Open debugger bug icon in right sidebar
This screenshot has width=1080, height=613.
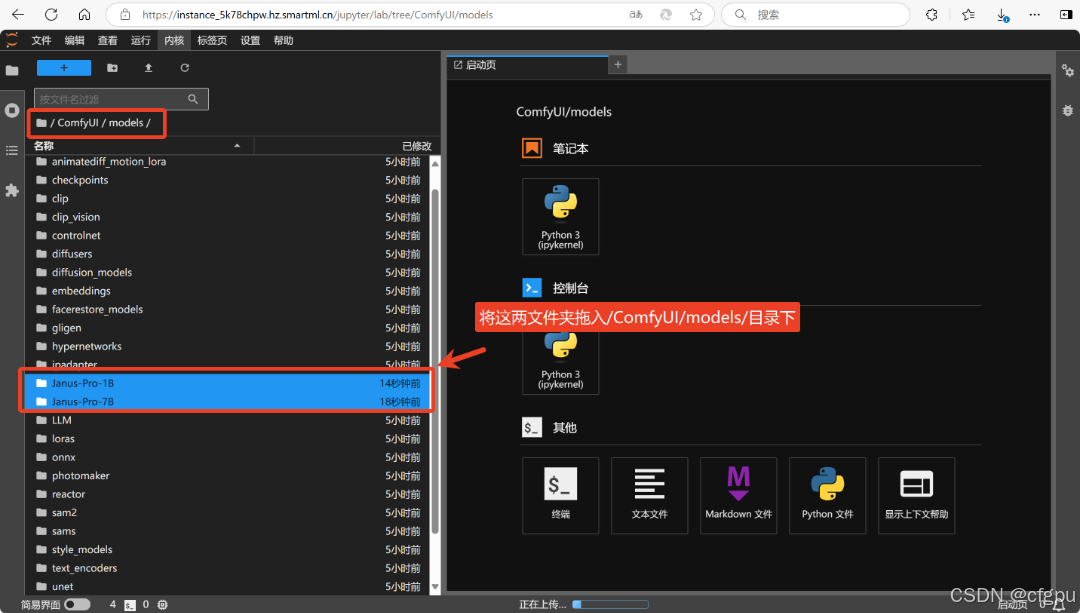(1068, 110)
